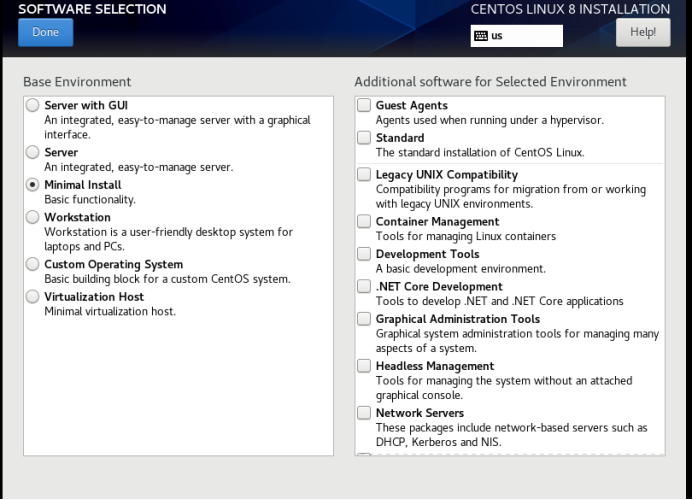
Task: Select the Server base environment radio button
Action: point(32,152)
